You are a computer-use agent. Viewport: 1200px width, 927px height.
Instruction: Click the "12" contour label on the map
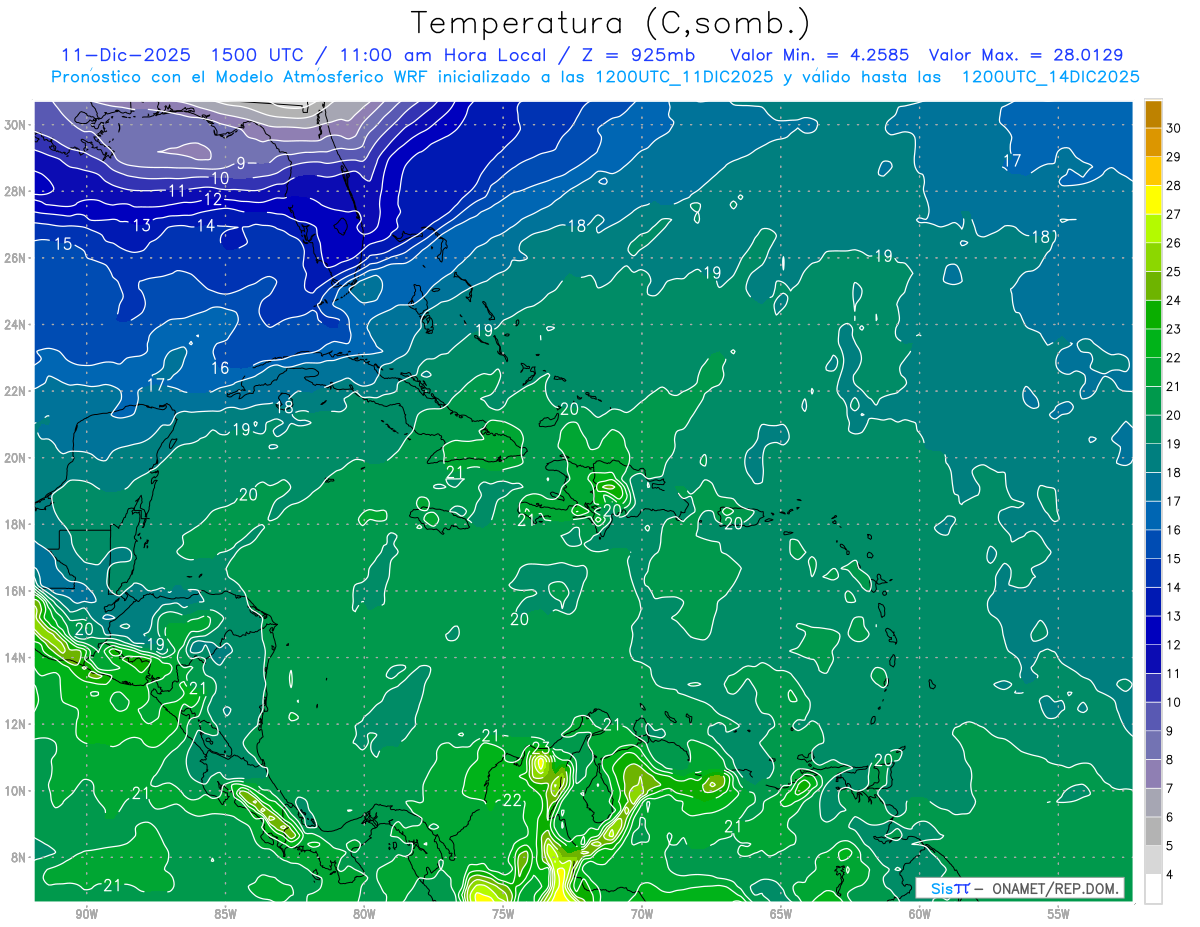pos(213,200)
